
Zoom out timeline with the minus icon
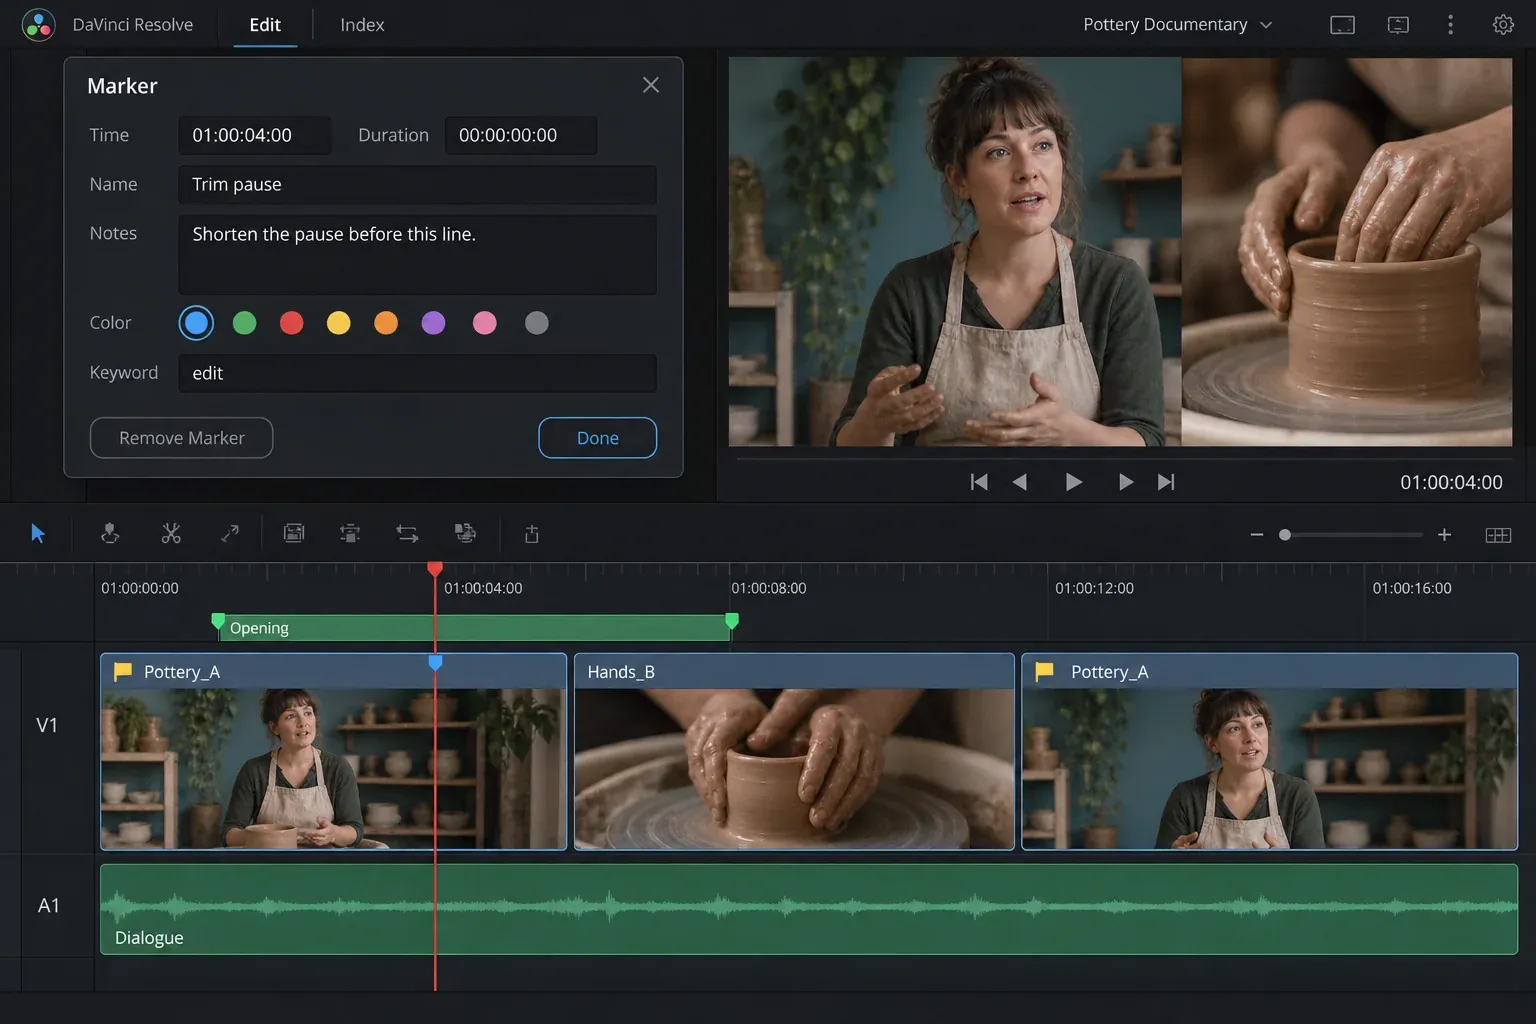coord(1257,535)
